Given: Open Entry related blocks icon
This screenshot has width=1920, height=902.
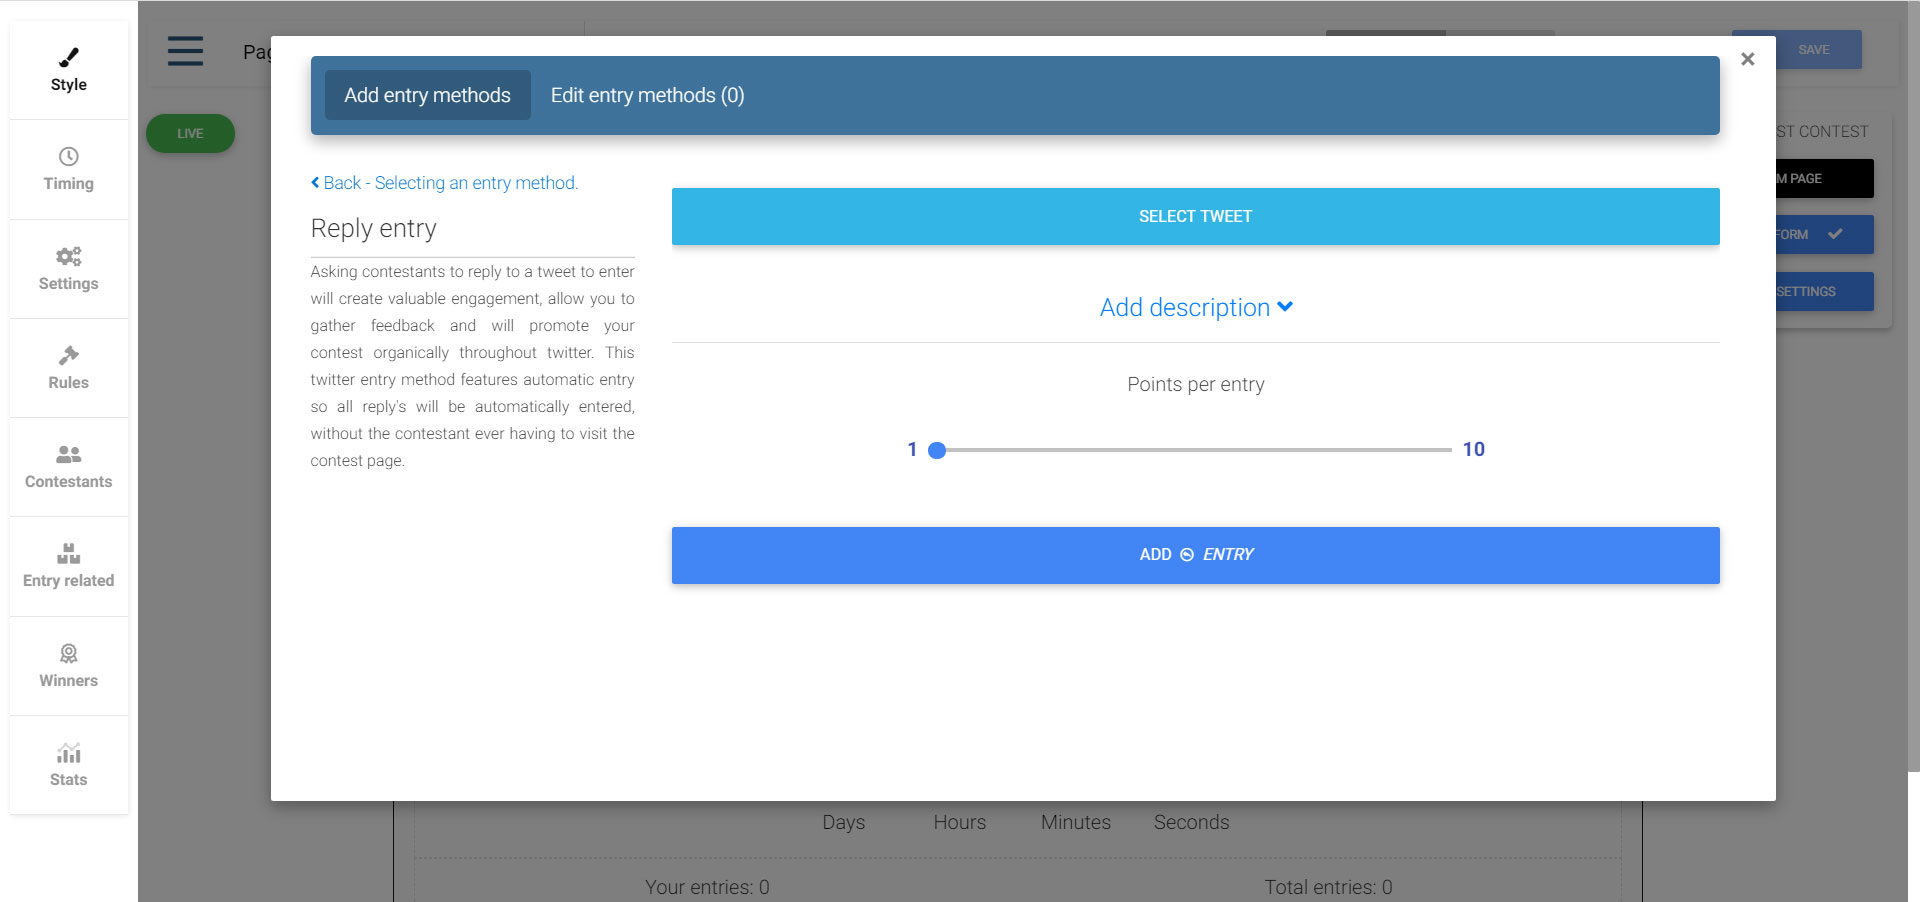Looking at the screenshot, I should tap(68, 553).
